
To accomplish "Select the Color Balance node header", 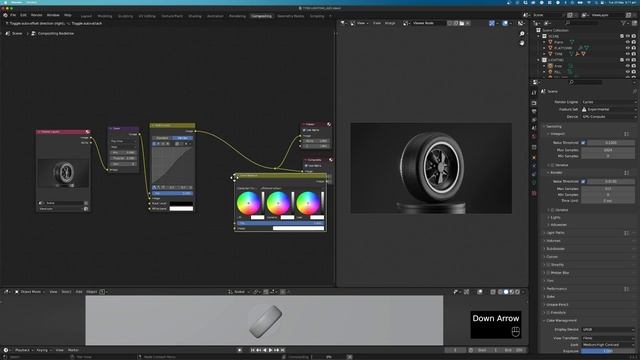I will (280, 176).
